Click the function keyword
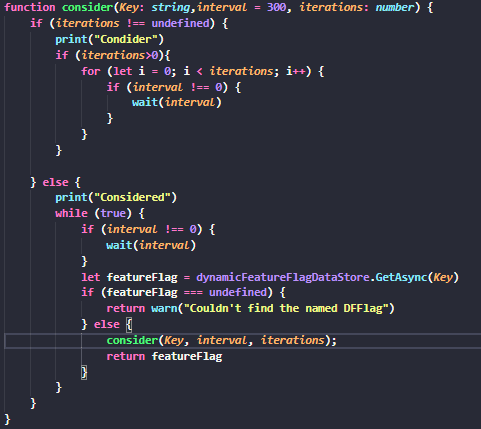481x429 pixels. 30,7
